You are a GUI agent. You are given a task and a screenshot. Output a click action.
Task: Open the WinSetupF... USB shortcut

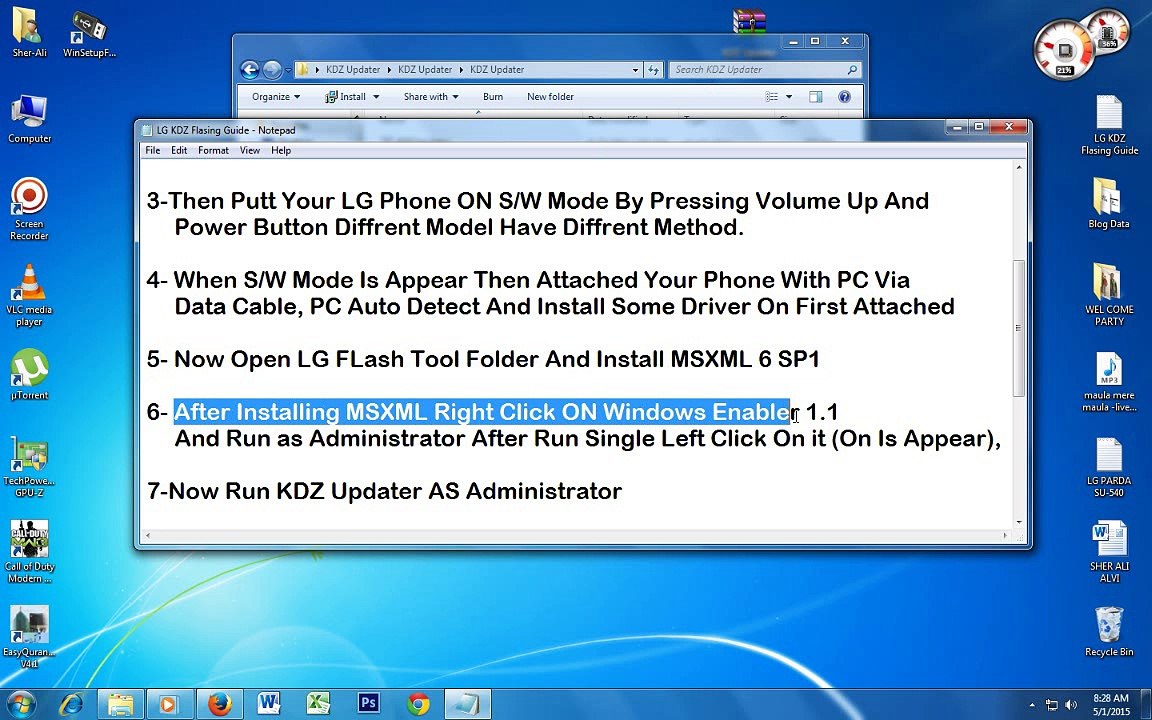[89, 32]
